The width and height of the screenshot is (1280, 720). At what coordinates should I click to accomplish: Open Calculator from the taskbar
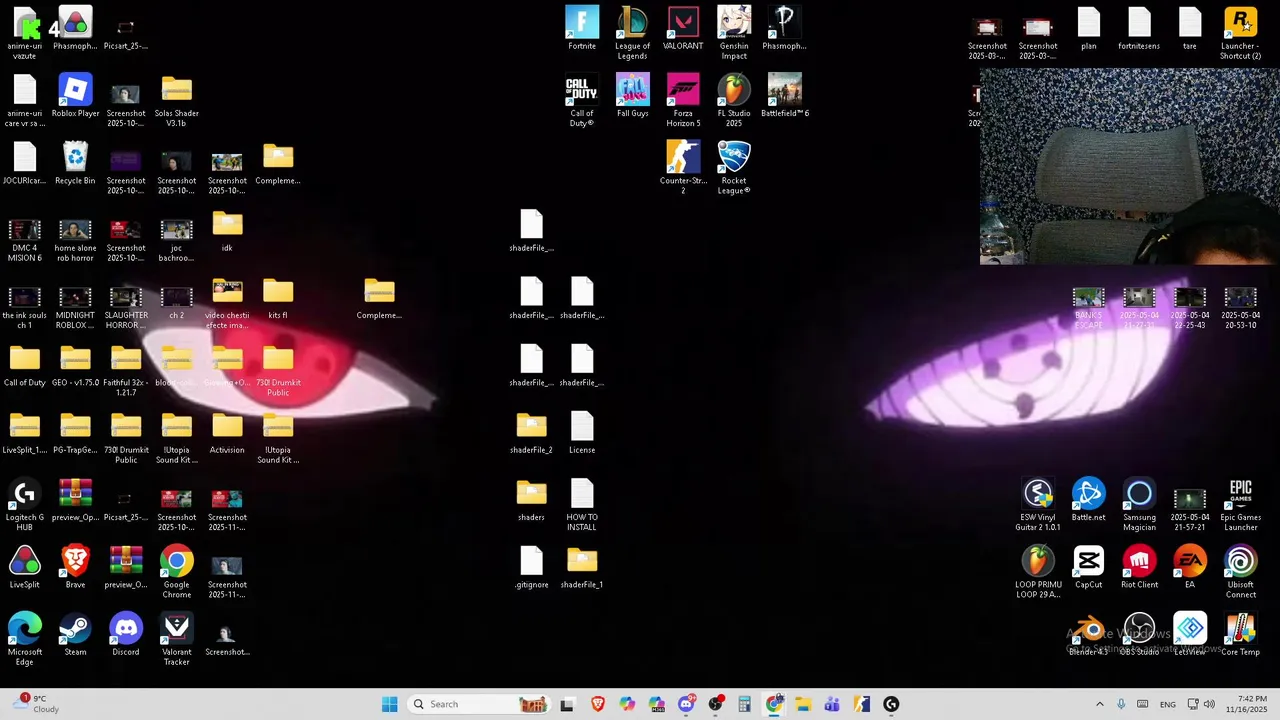tap(744, 704)
